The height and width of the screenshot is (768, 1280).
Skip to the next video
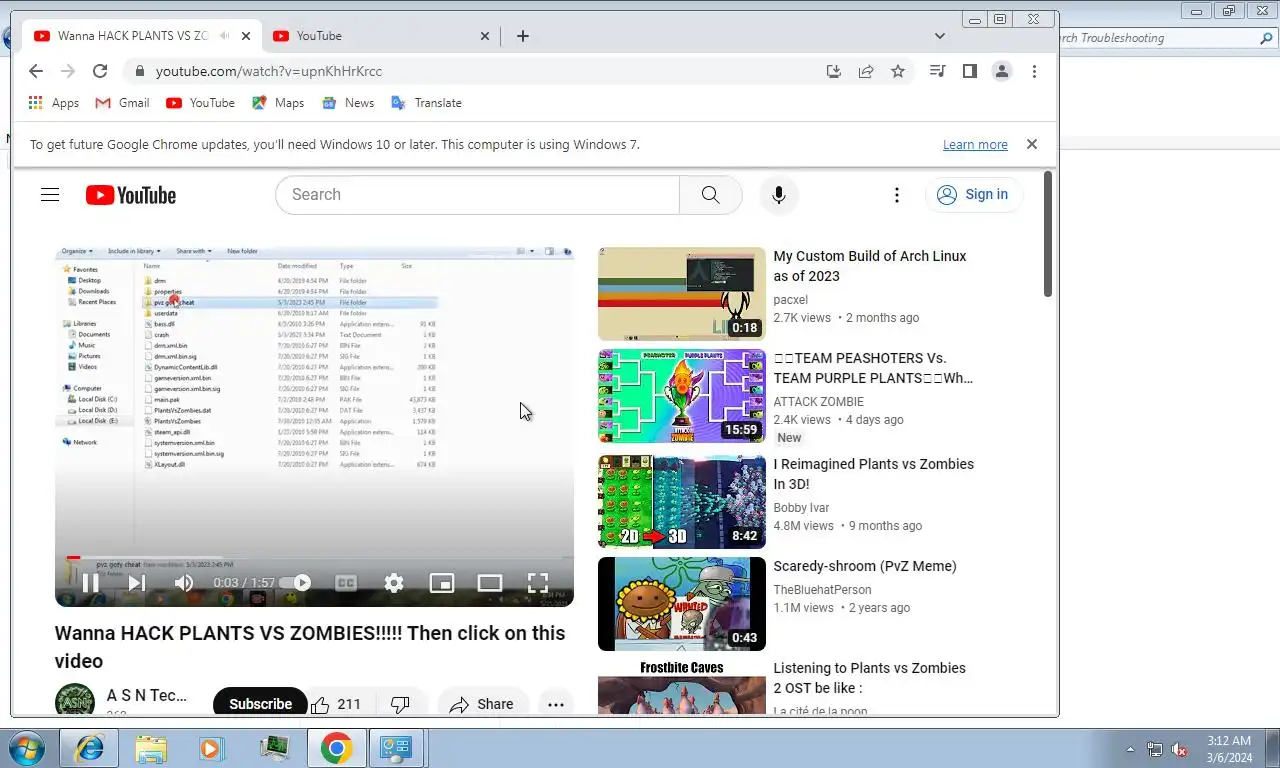tap(137, 583)
